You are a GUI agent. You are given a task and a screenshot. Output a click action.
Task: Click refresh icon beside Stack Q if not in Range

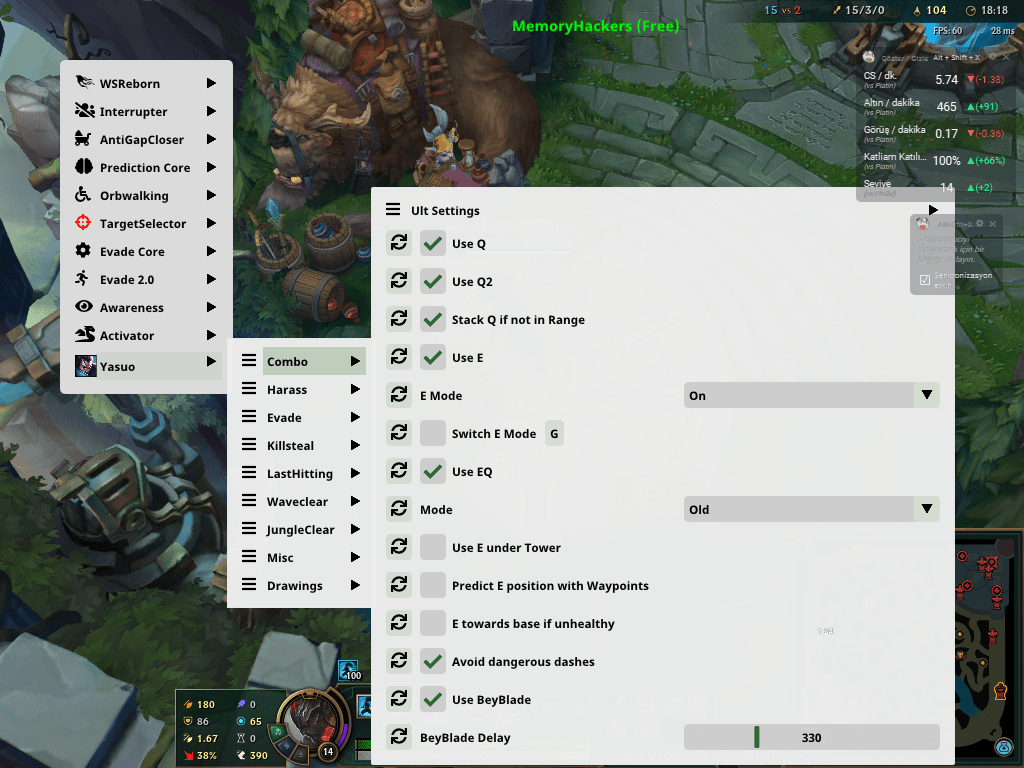tap(398, 319)
